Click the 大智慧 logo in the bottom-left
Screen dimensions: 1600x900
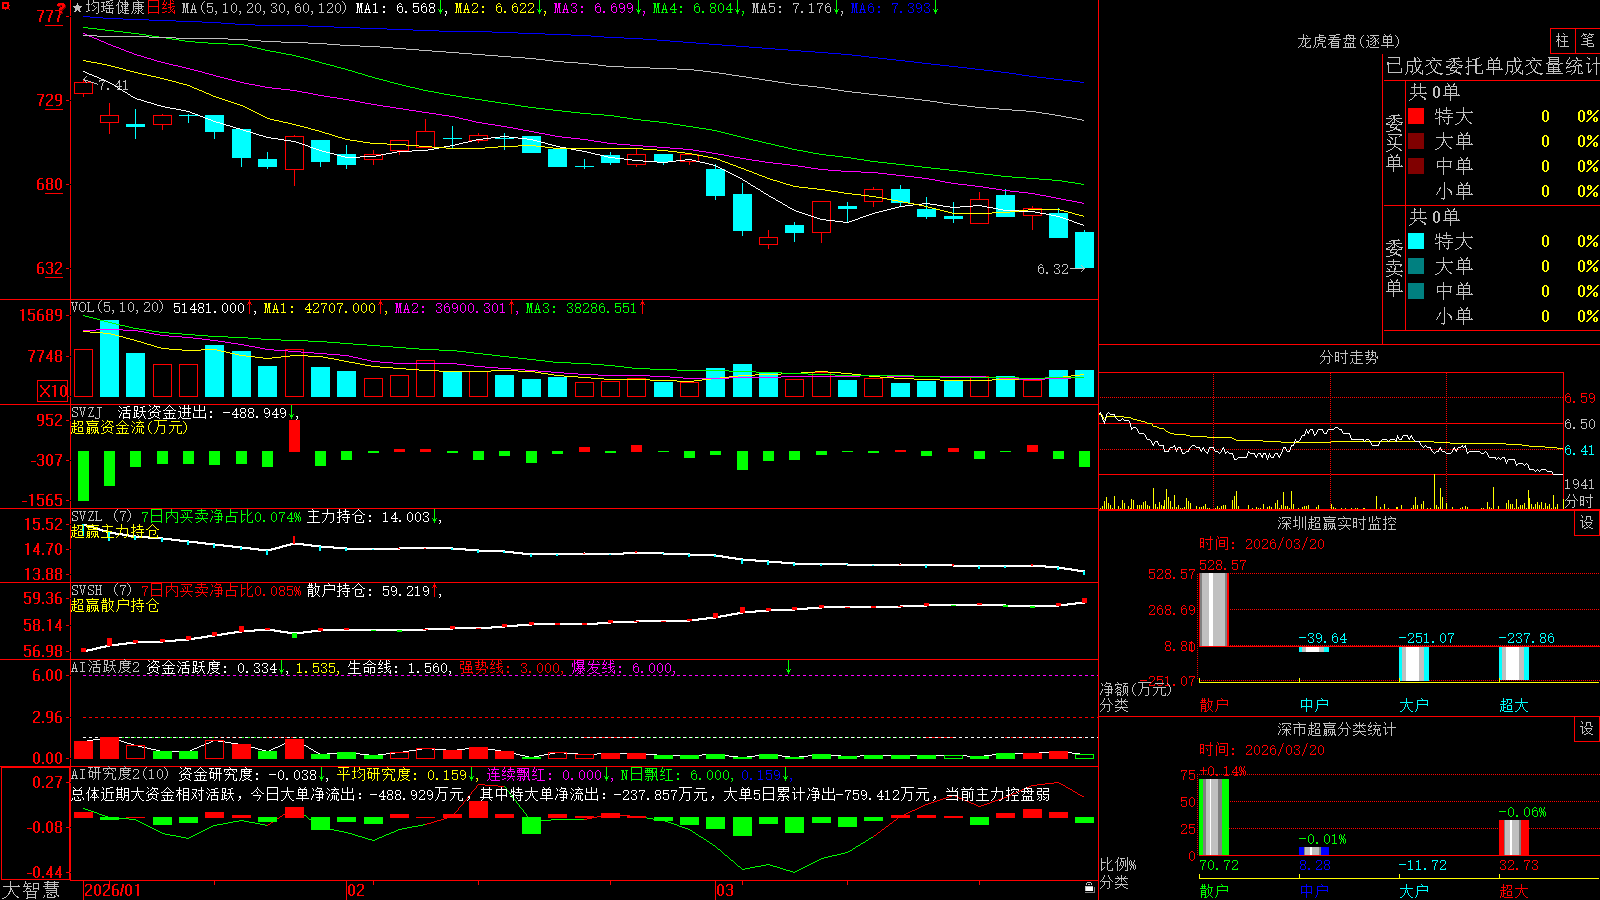pos(31,890)
